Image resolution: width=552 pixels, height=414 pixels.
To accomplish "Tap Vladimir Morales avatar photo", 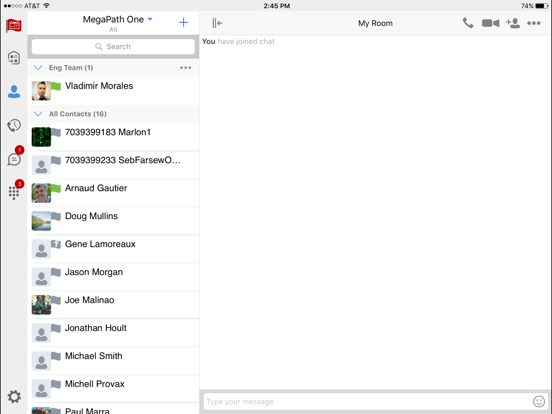I will (41, 91).
